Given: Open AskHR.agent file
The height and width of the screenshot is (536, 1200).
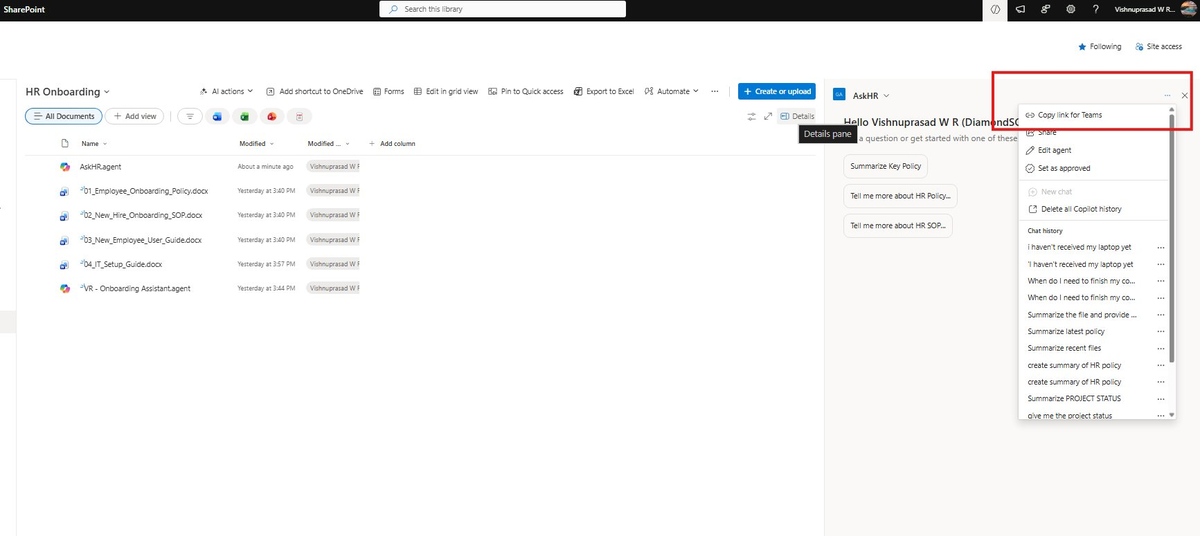Looking at the screenshot, I should 101,167.
